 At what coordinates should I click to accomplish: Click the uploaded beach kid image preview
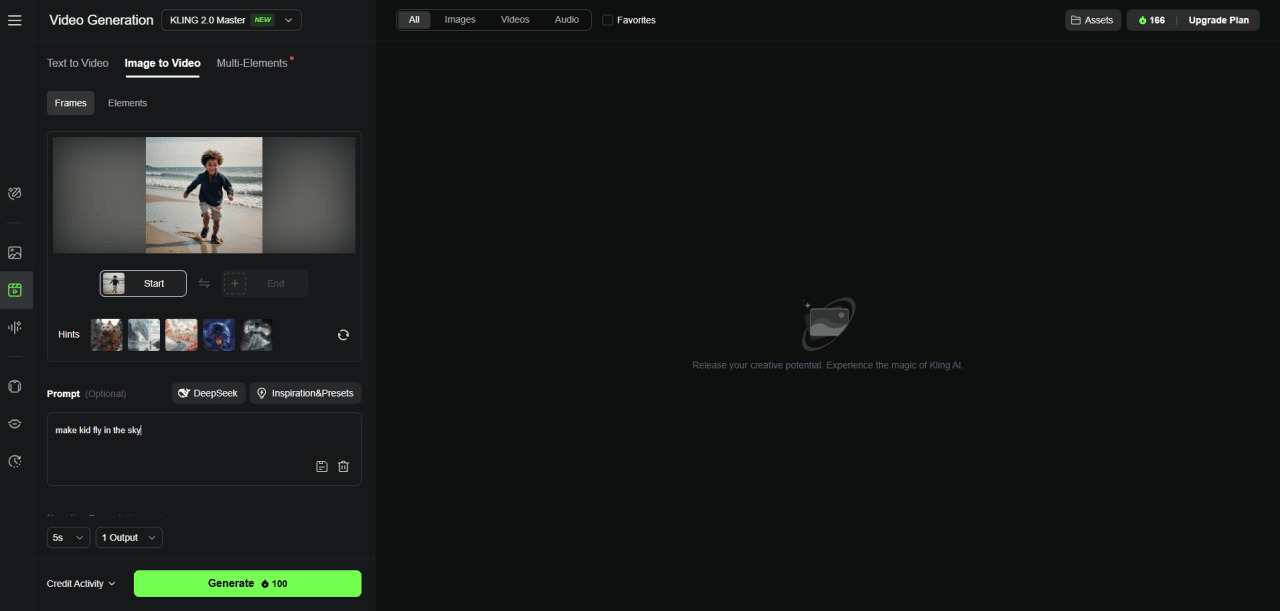pyautogui.click(x=204, y=195)
